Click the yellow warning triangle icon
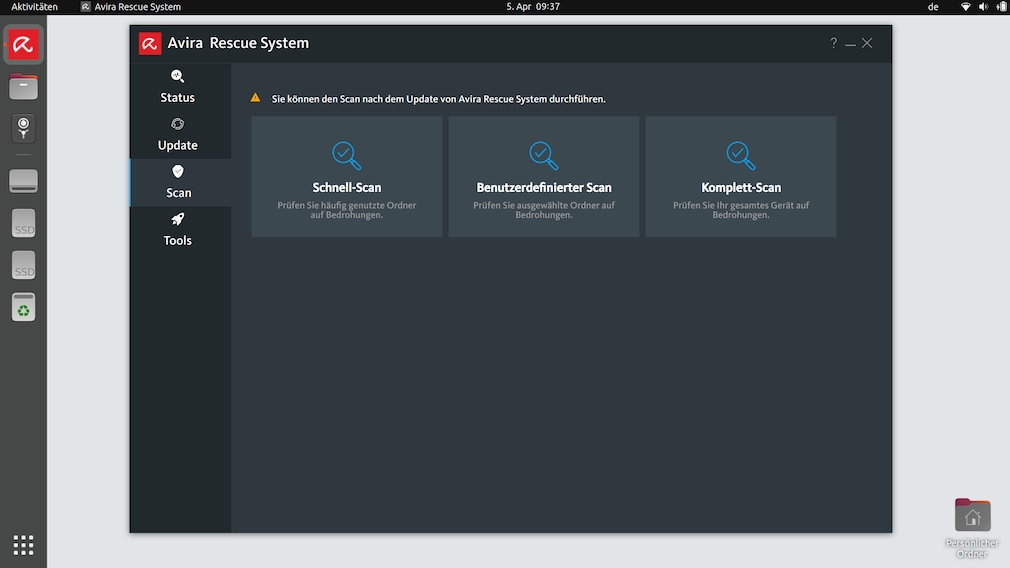The image size is (1010, 568). (256, 98)
